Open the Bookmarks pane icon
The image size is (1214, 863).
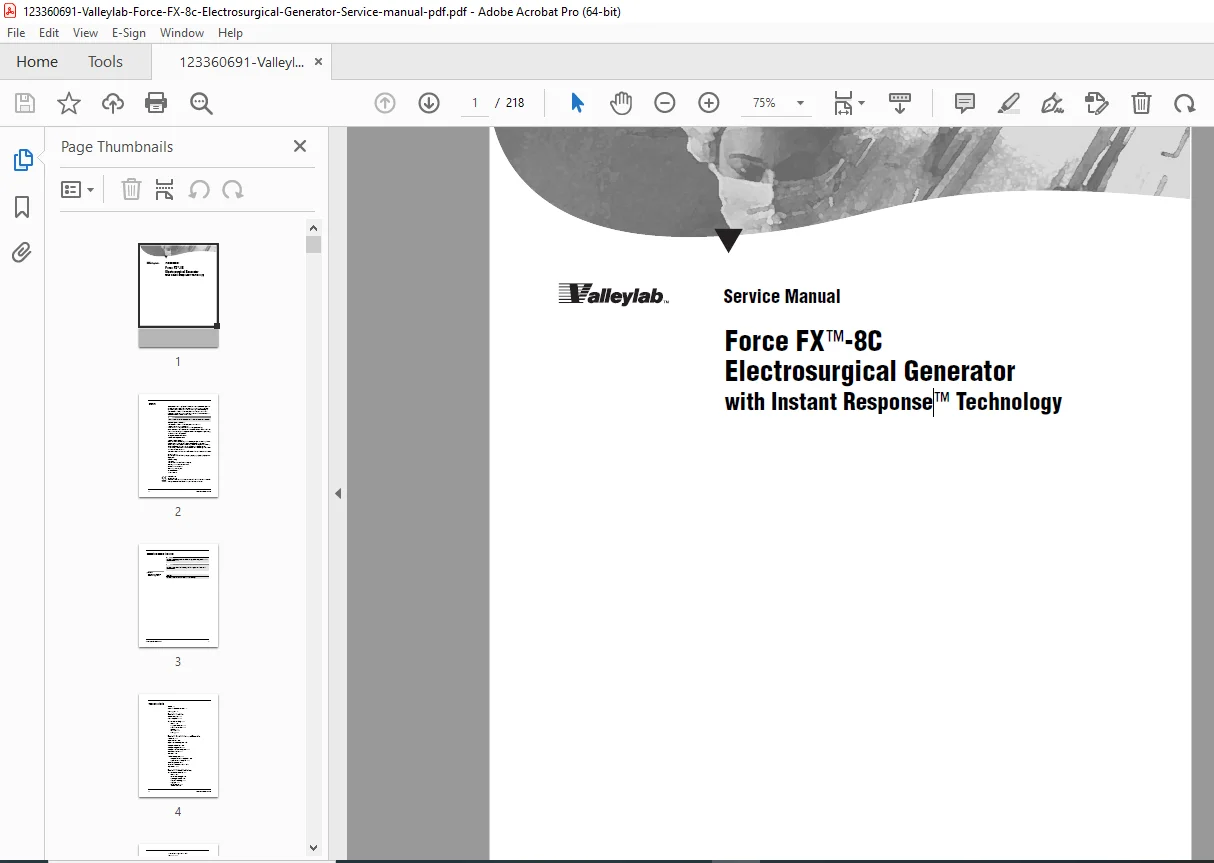click(22, 207)
